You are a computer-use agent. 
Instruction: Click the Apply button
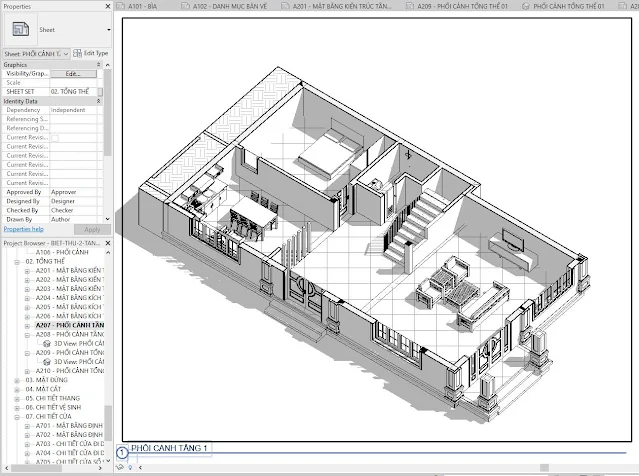(92, 229)
